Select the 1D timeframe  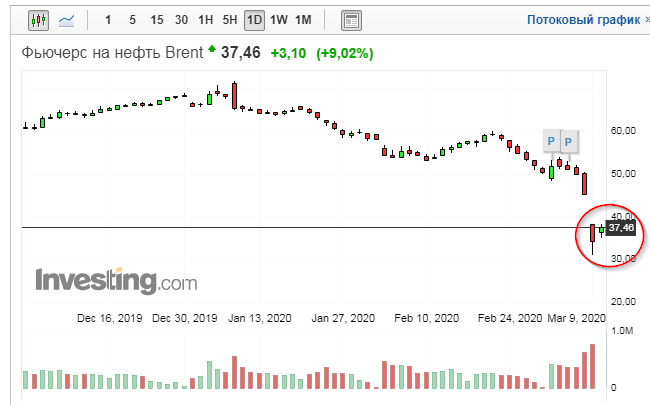click(254, 20)
